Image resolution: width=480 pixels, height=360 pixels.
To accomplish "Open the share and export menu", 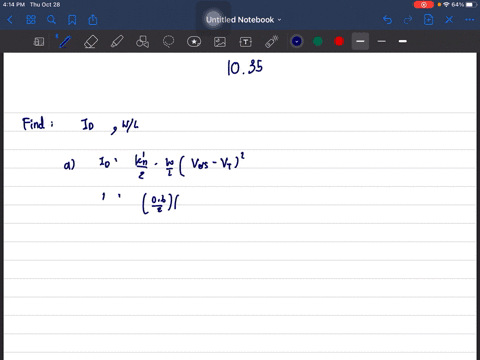I will tap(93, 20).
